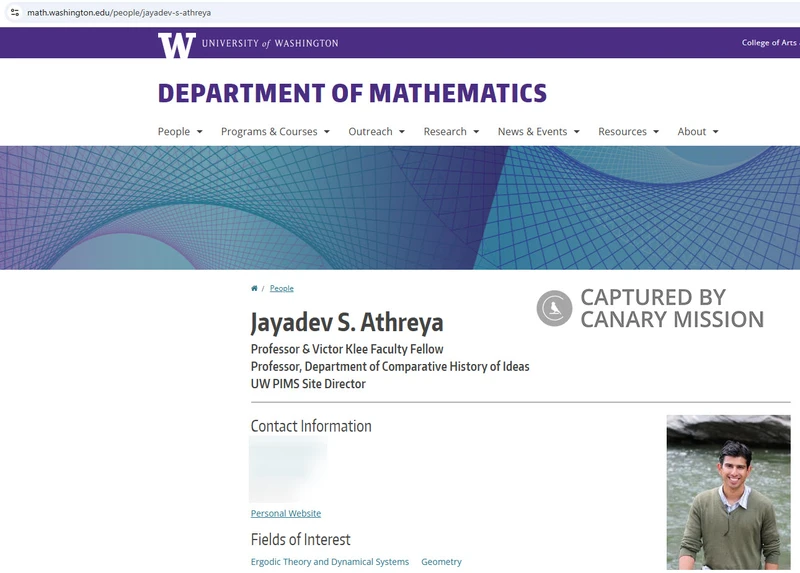Go to Department of Mathematics homepage title
This screenshot has width=800, height=573.
point(352,93)
